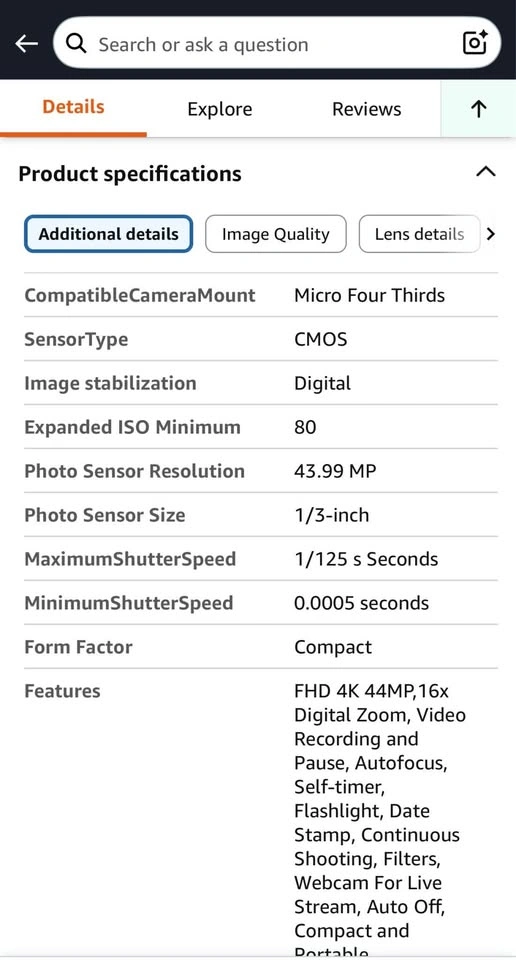Viewport: 516px width, 960px height.
Task: Open the camera lens search icon
Action: [474, 42]
